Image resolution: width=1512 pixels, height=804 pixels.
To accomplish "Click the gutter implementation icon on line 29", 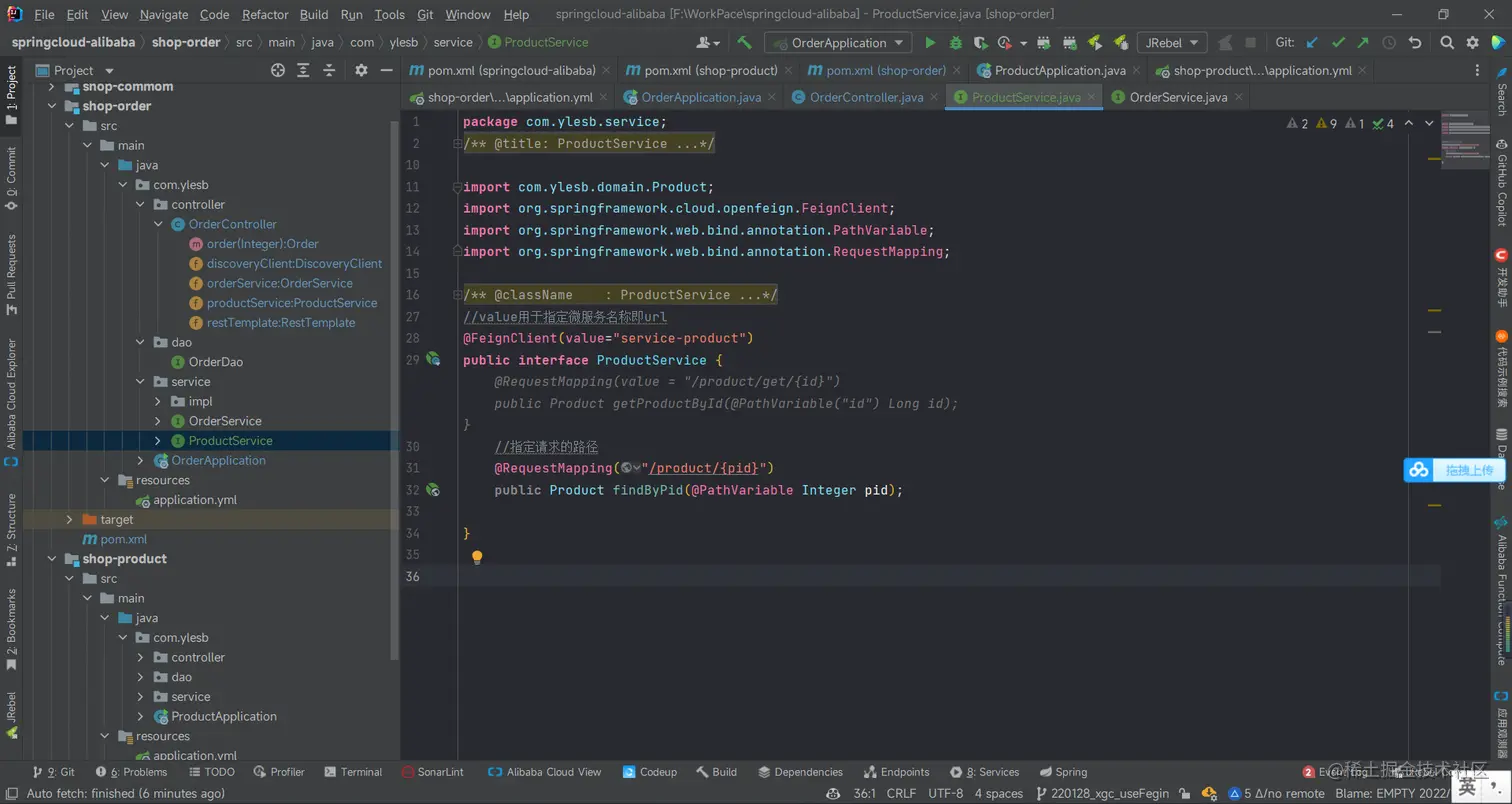I will point(433,359).
